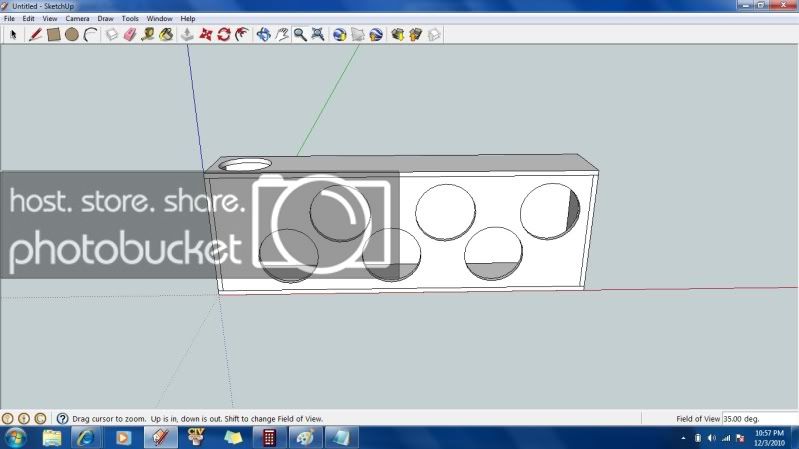Click the question mark Instructor icon in status bar
The height and width of the screenshot is (449, 799).
point(62,418)
